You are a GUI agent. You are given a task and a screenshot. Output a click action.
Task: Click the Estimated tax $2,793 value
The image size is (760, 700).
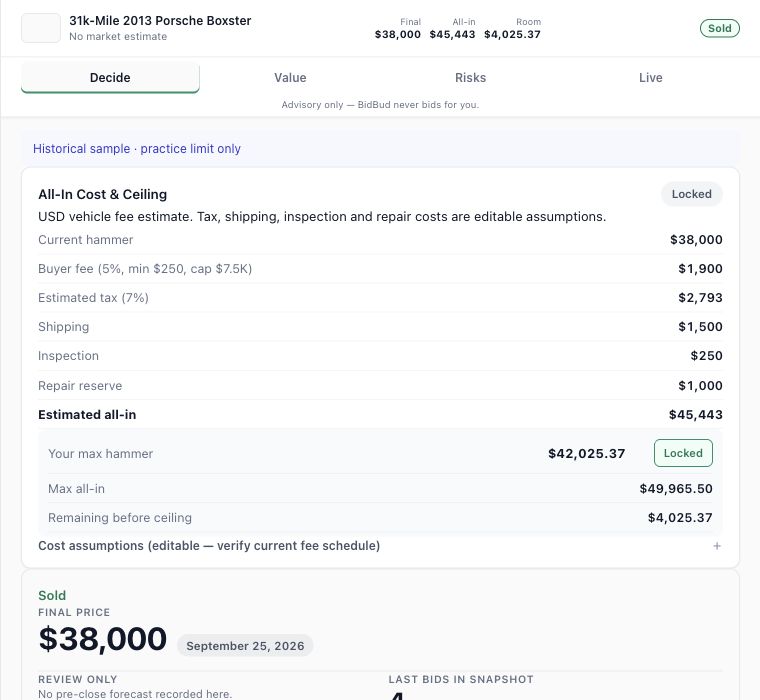[700, 298]
